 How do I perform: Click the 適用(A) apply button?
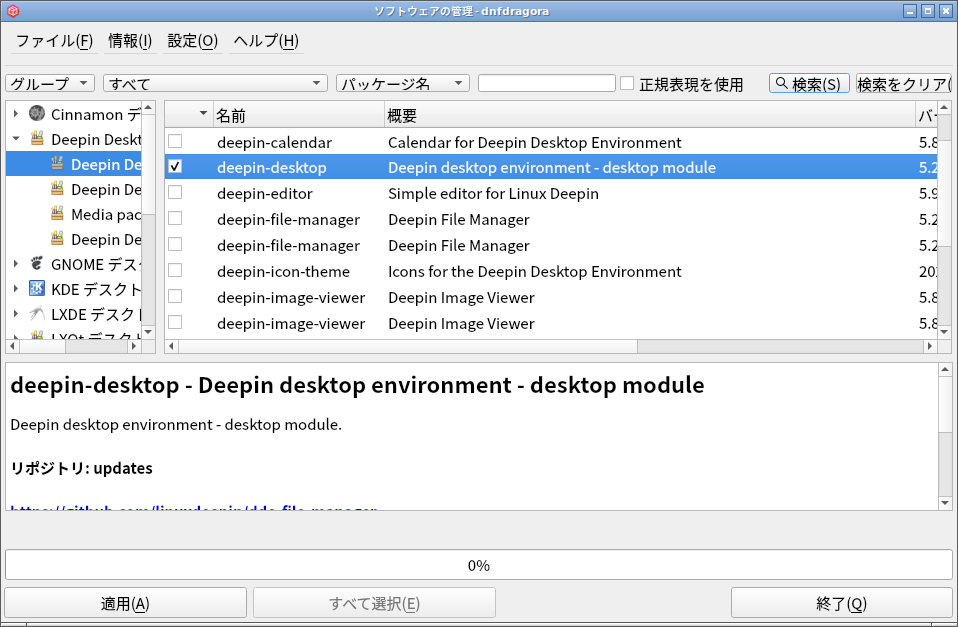[125, 604]
